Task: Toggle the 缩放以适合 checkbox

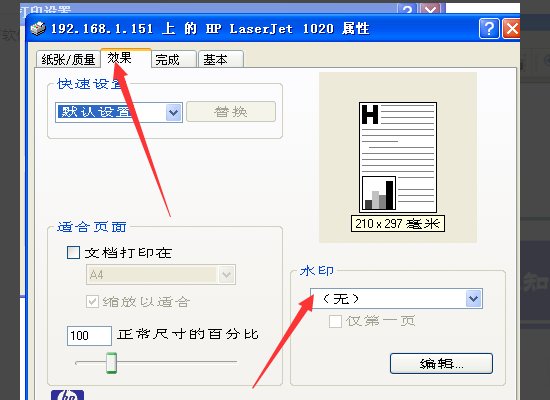Action: tap(92, 301)
